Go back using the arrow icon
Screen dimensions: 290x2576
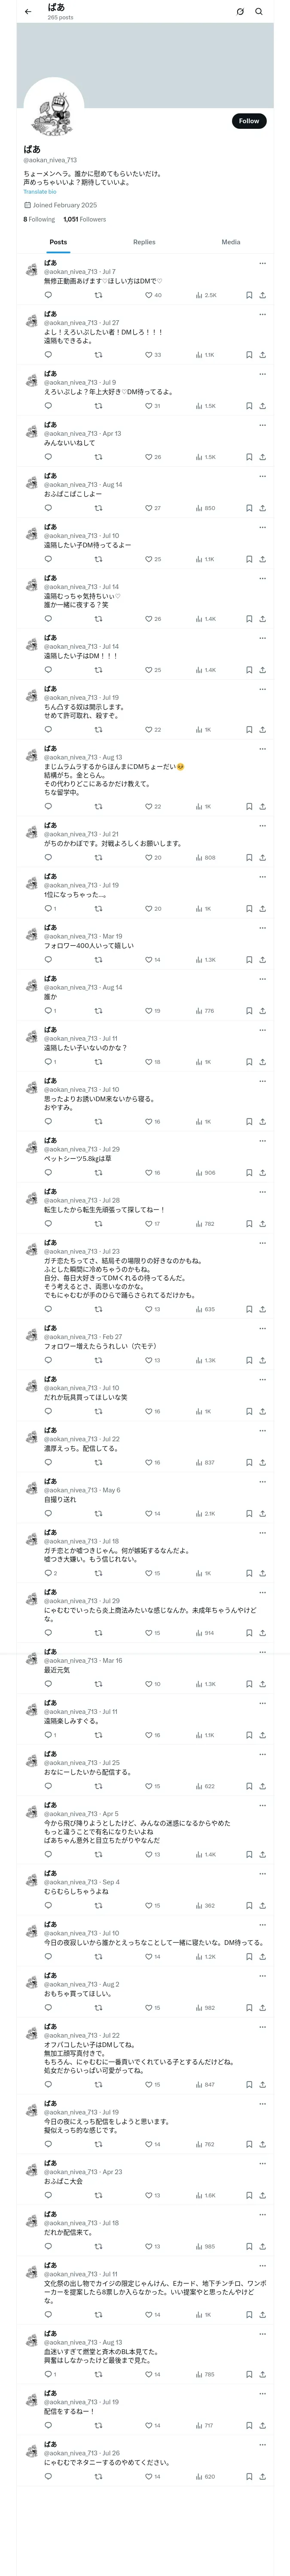(28, 12)
